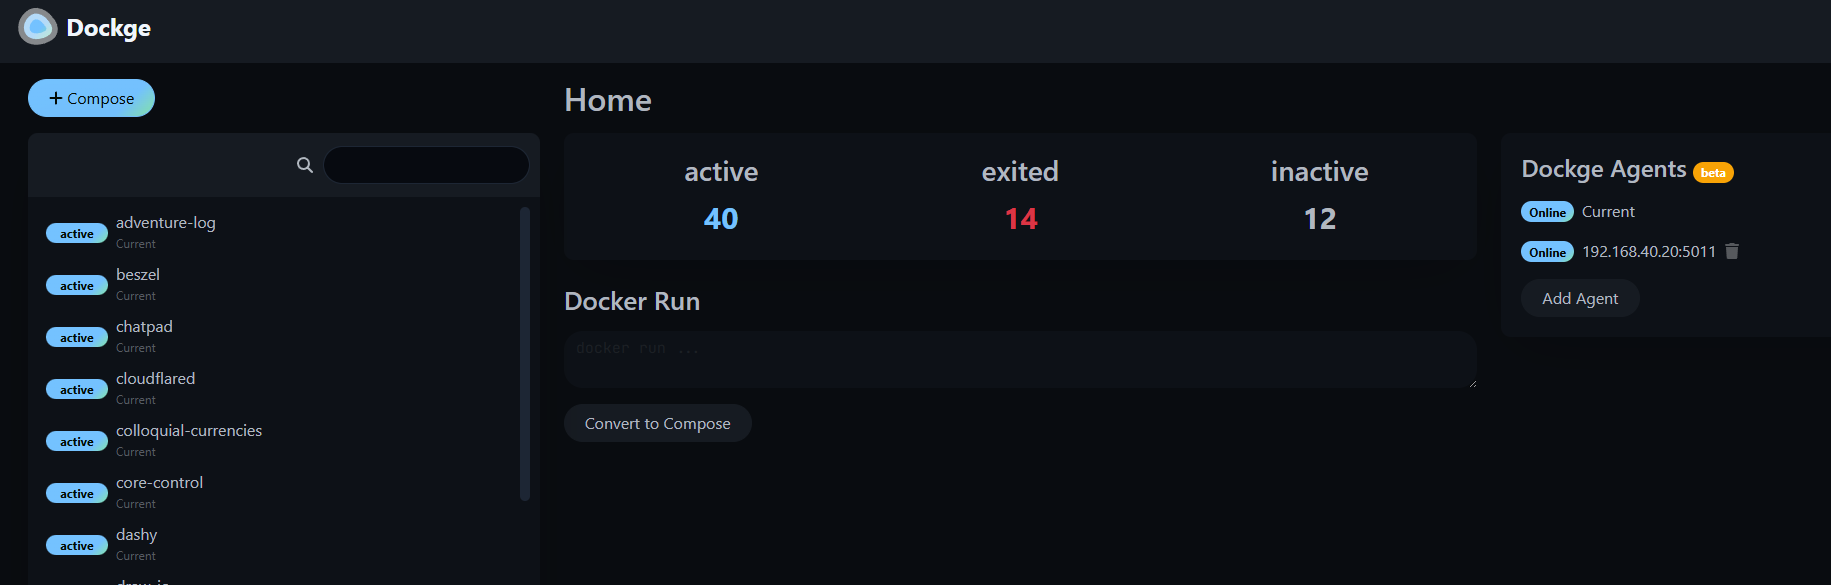Create a new stack with Compose button

click(x=91, y=98)
